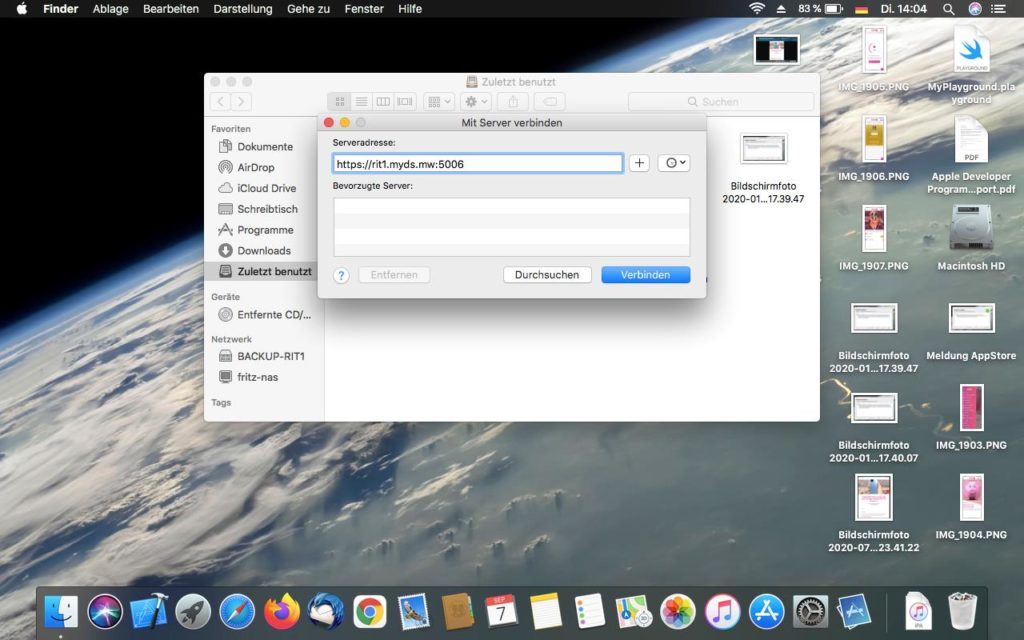The image size is (1024, 640).
Task: Open Safari from the Dock
Action: point(237,612)
